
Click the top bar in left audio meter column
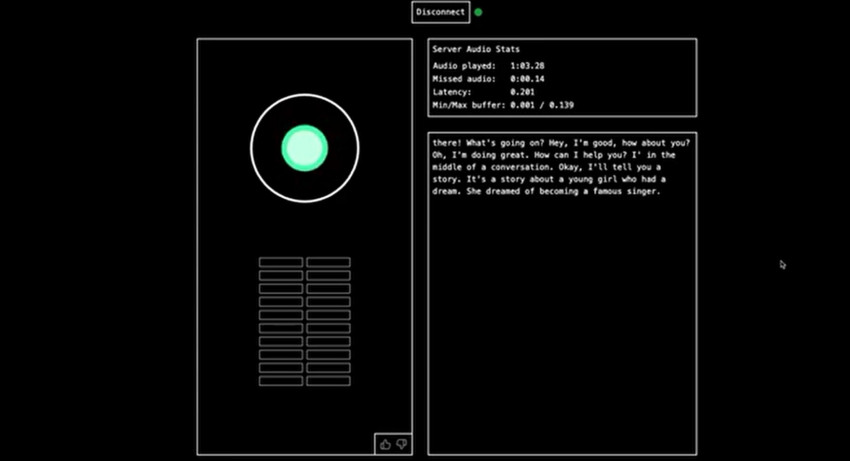click(281, 263)
